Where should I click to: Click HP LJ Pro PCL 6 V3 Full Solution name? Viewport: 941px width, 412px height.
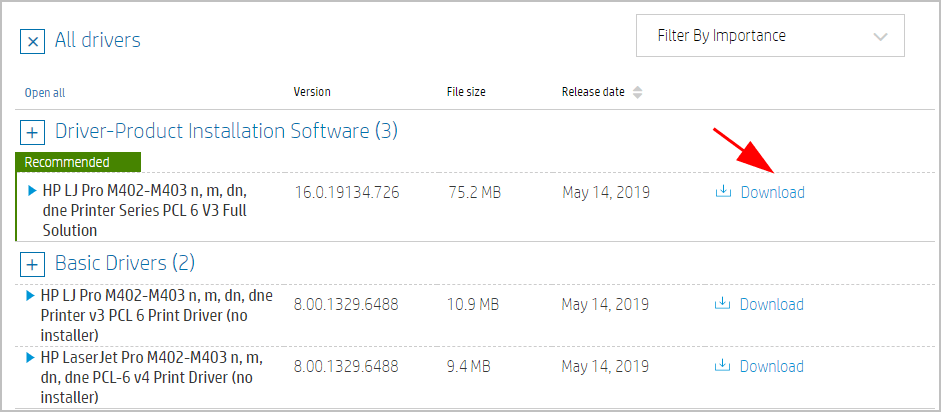(x=145, y=210)
